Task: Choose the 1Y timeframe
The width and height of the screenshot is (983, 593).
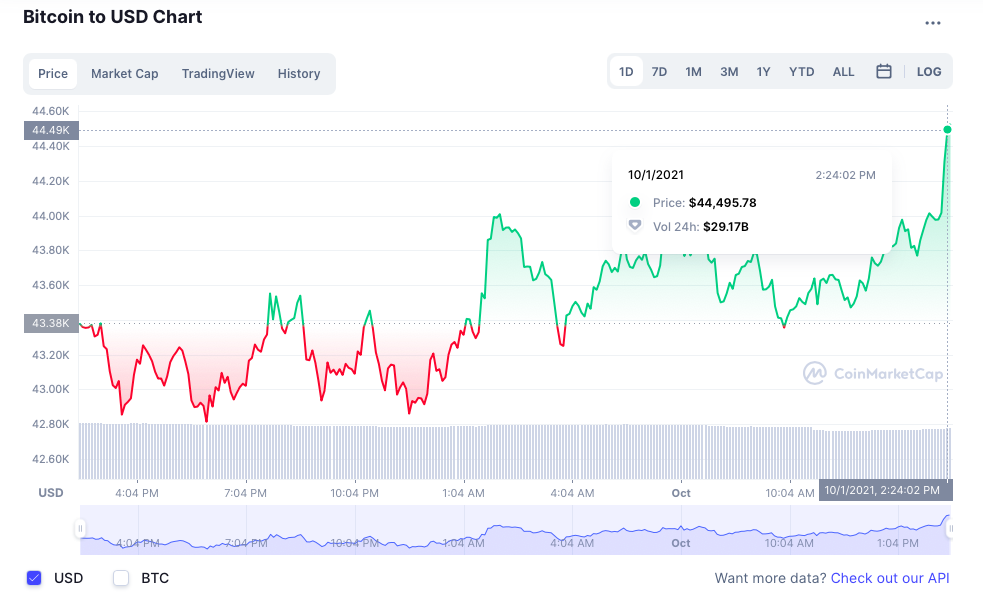Action: point(763,71)
